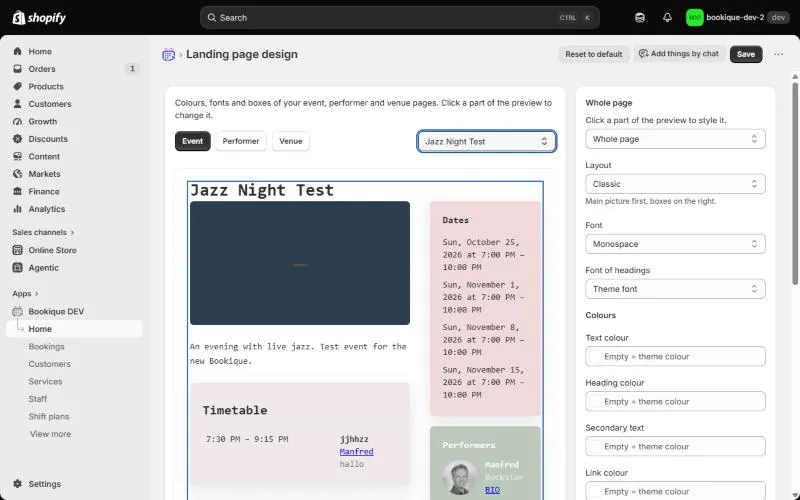Click the Settings gear icon
Viewport: 800px width, 500px height.
click(18, 484)
